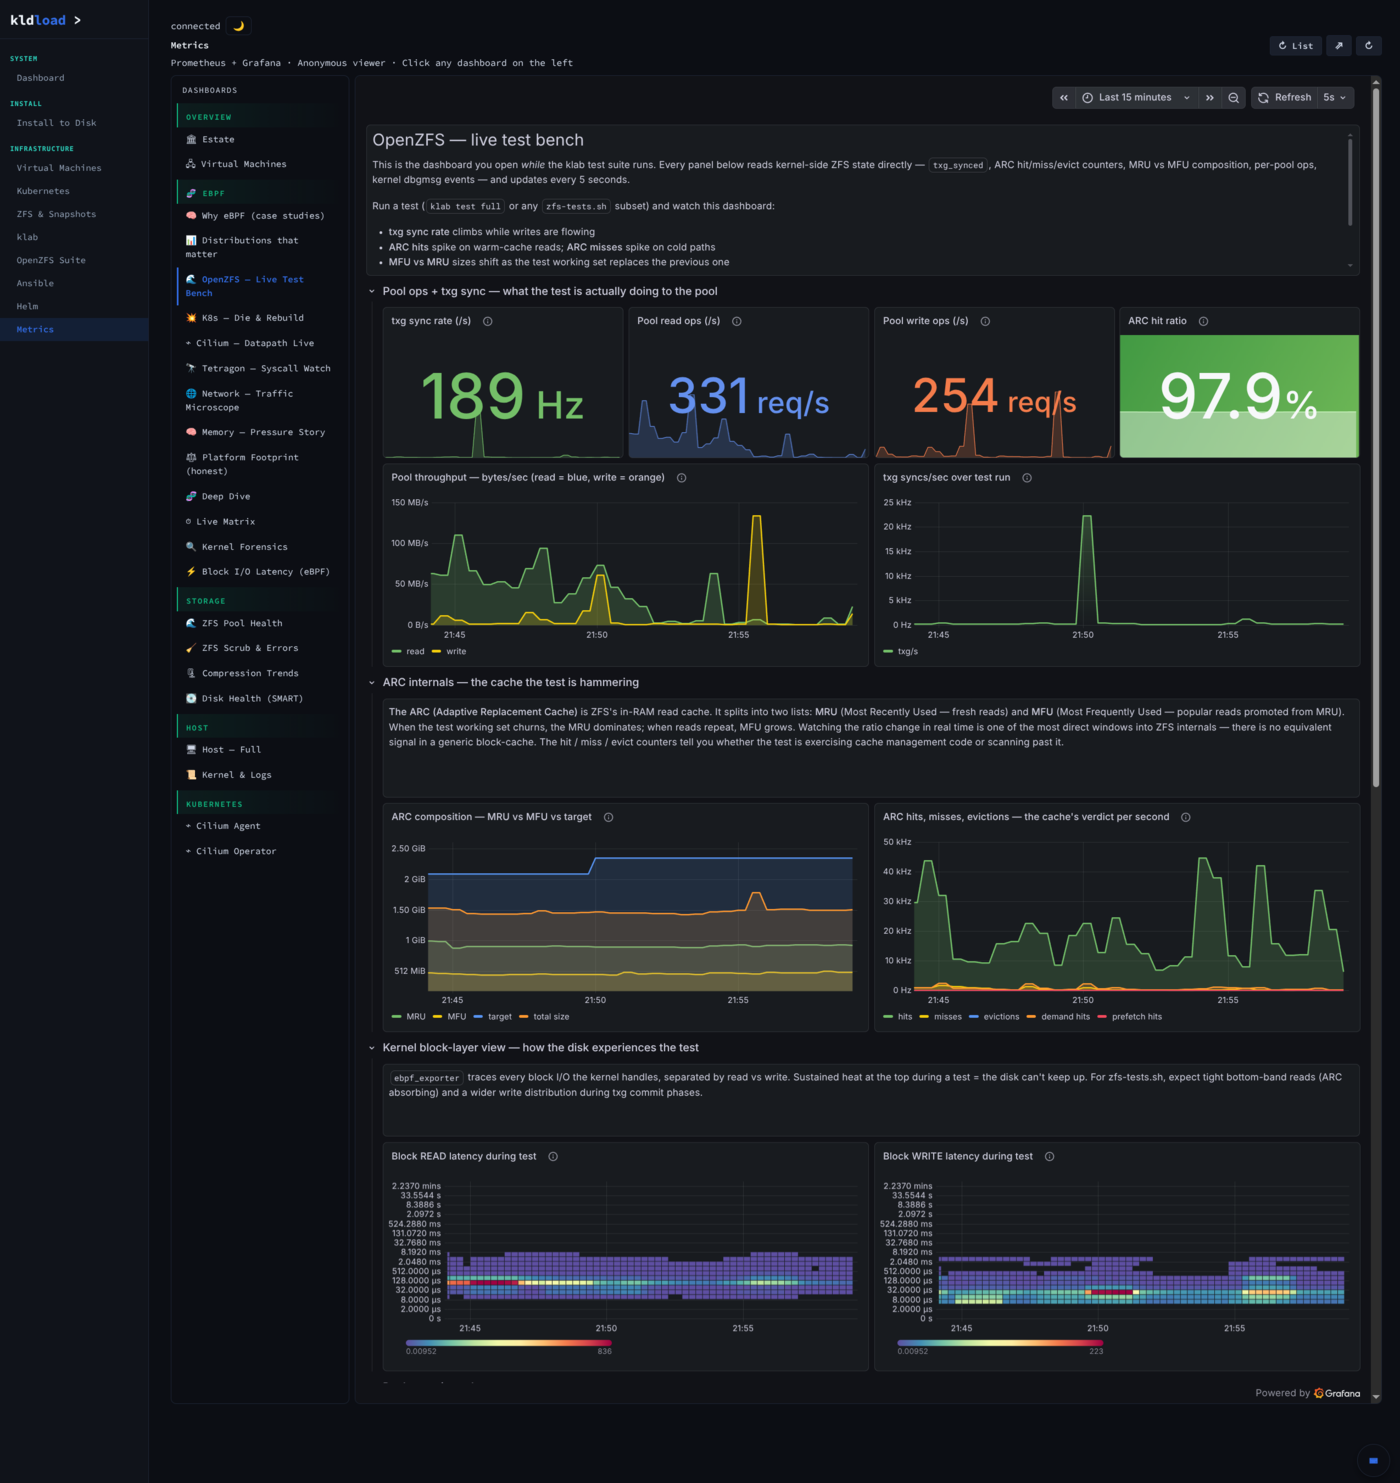Open ZFS Scrub & Errors broom icon
Screen dimensions: 1400x1483
(191, 648)
